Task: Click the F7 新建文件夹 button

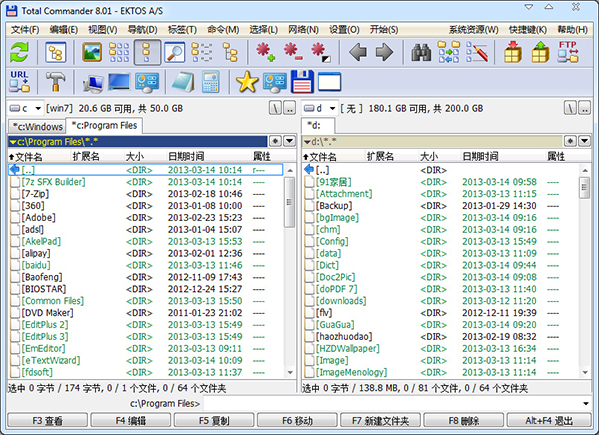Action: click(380, 420)
